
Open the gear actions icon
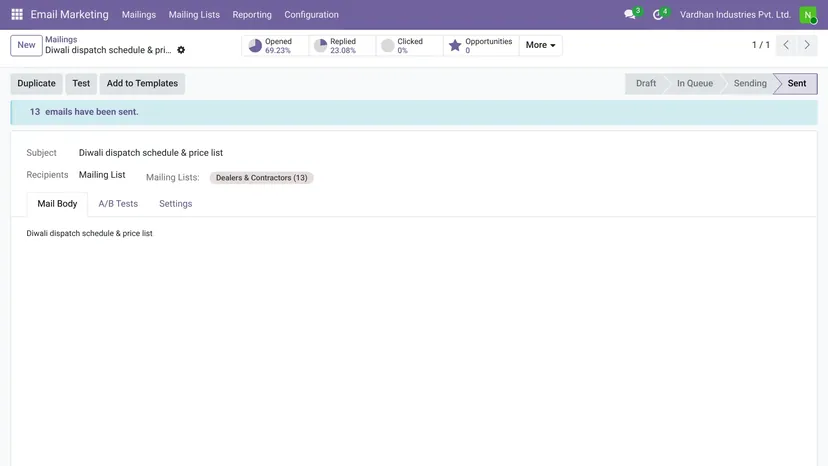coord(181,50)
